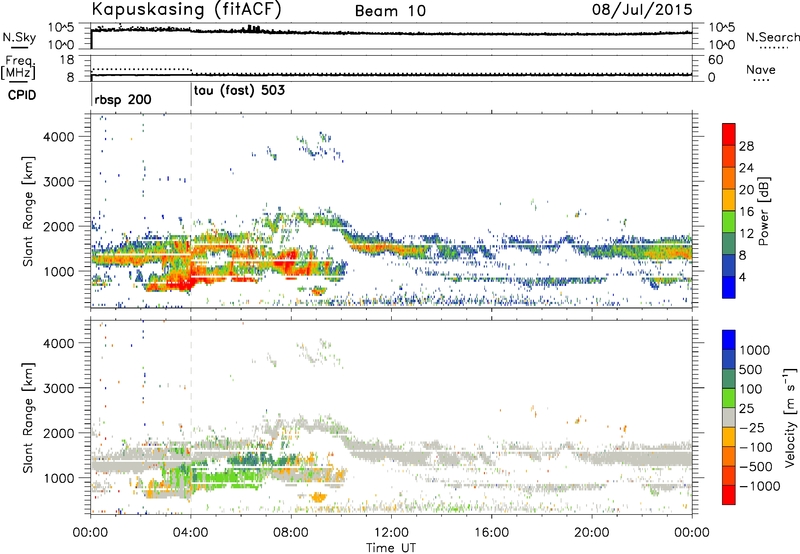Click the '08:00' time tick label
The height and width of the screenshot is (554, 800).
291,533
